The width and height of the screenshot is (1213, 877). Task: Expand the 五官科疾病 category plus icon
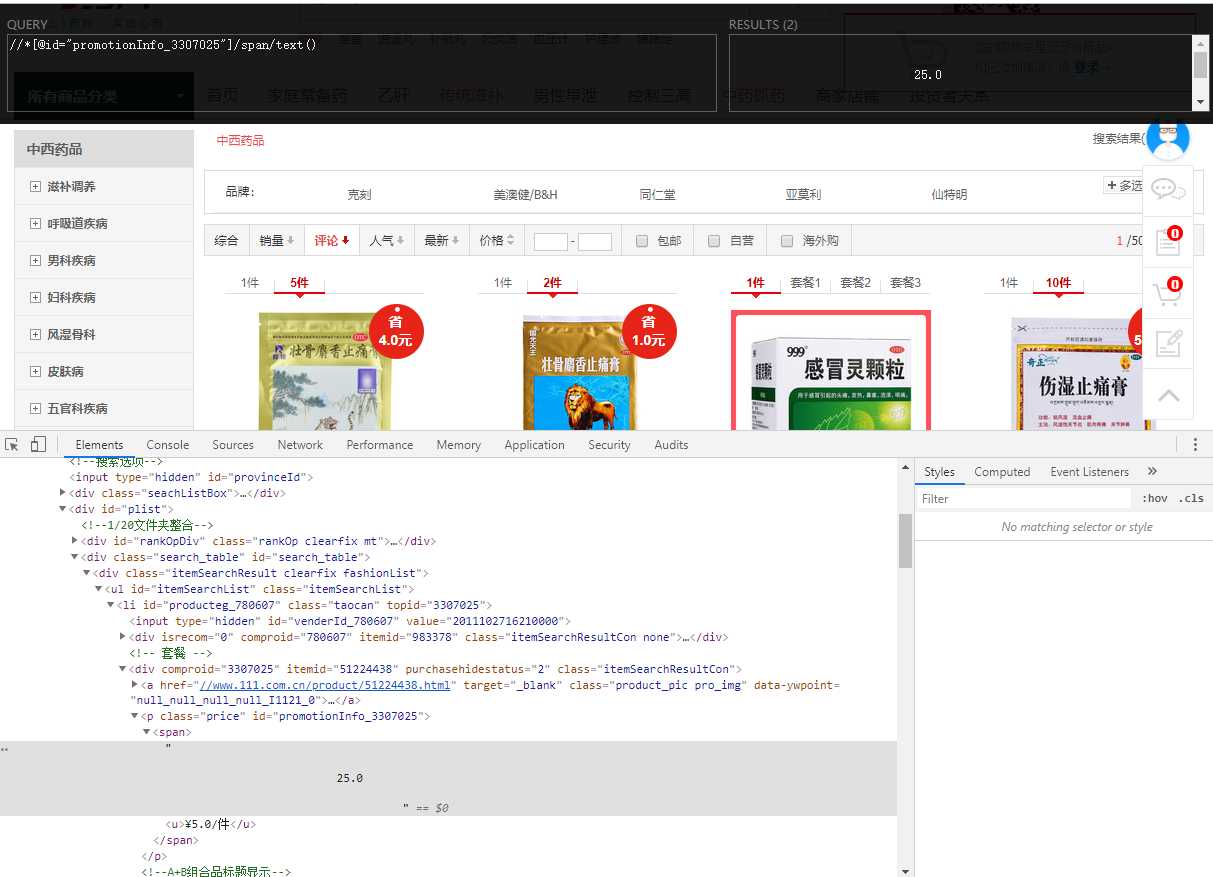pos(35,409)
